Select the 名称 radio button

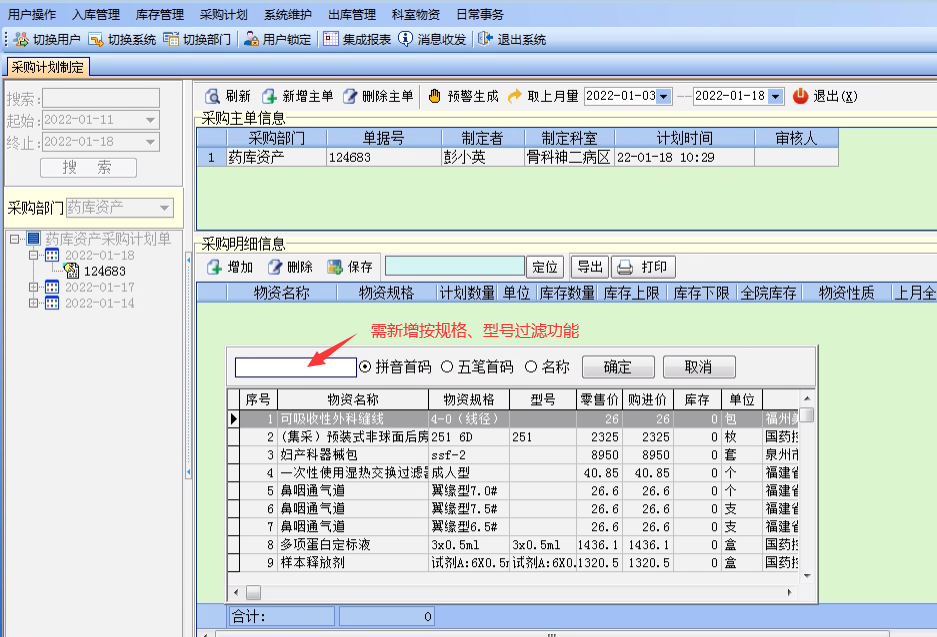click(x=531, y=367)
